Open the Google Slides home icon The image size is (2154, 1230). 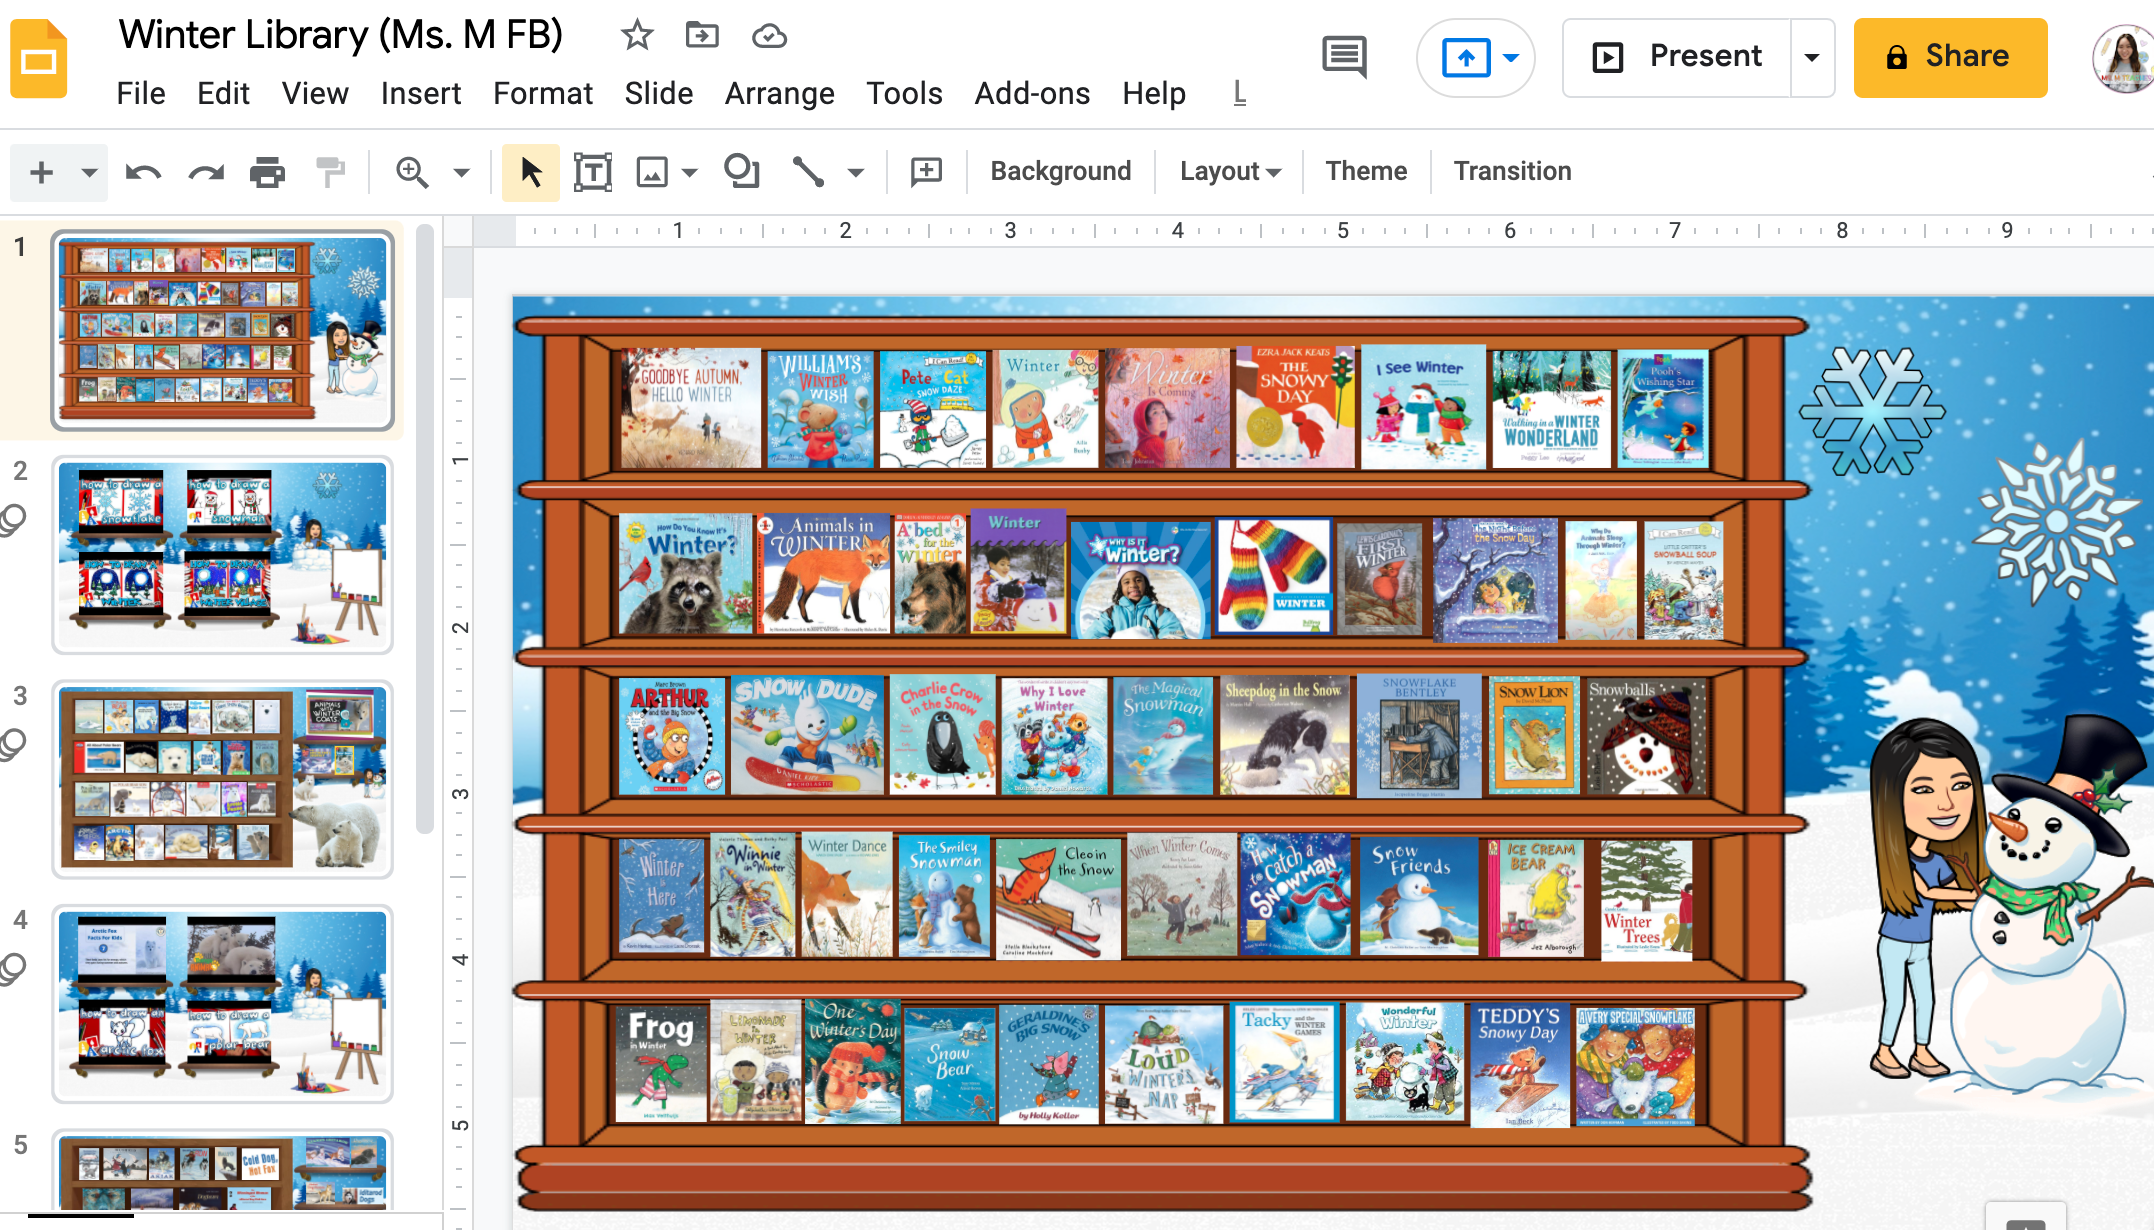click(x=39, y=60)
